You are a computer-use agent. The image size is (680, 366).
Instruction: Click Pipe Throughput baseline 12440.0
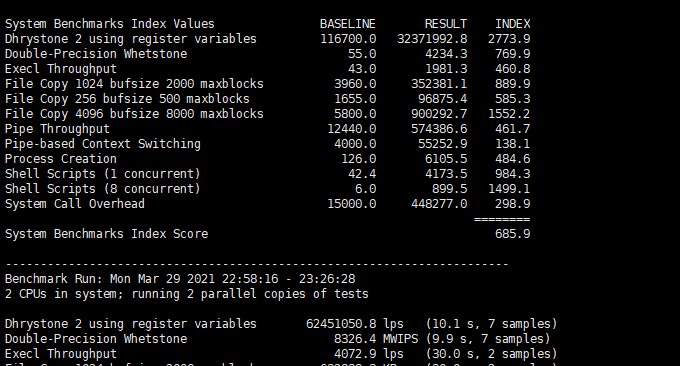click(352, 129)
